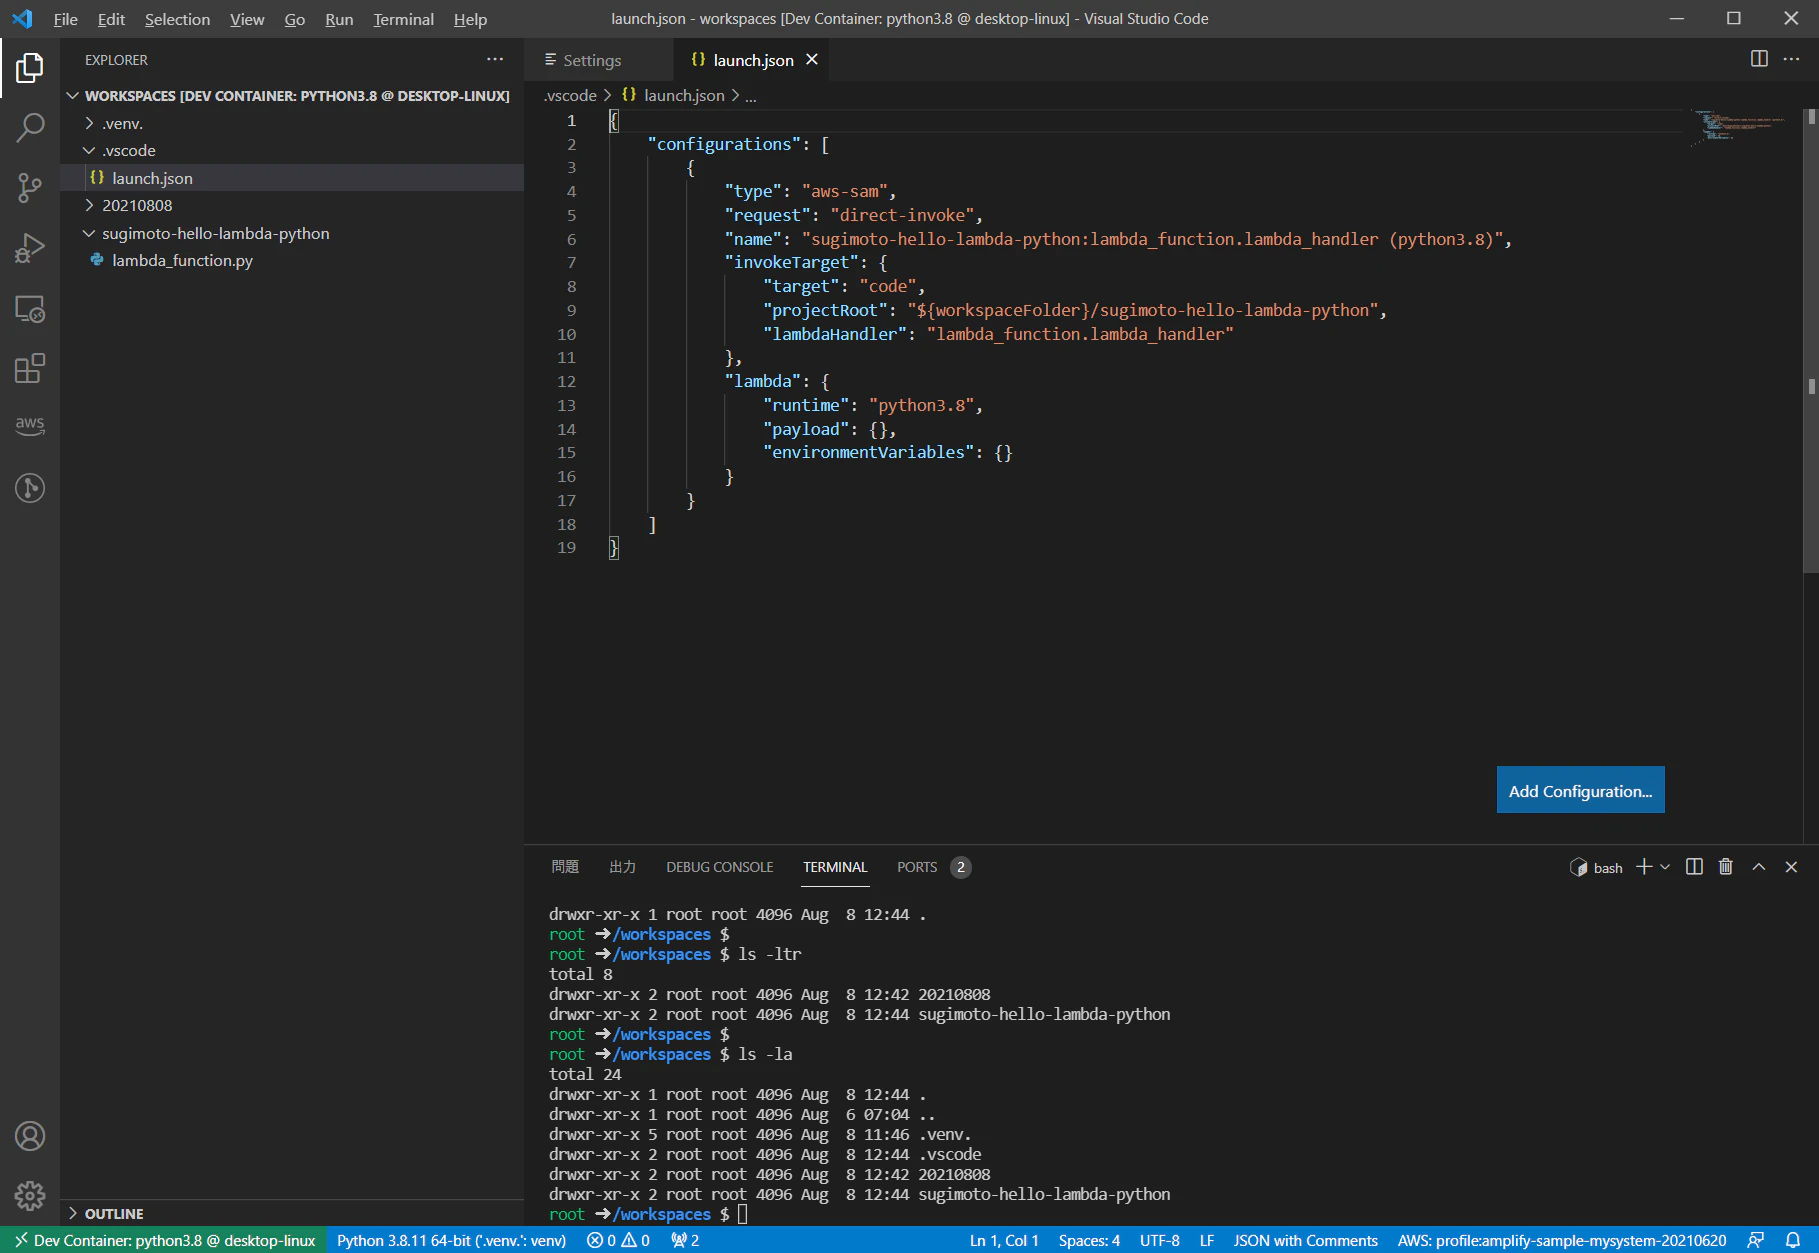Expand the OUTLINE section
Image resolution: width=1819 pixels, height=1253 pixels.
292,1213
